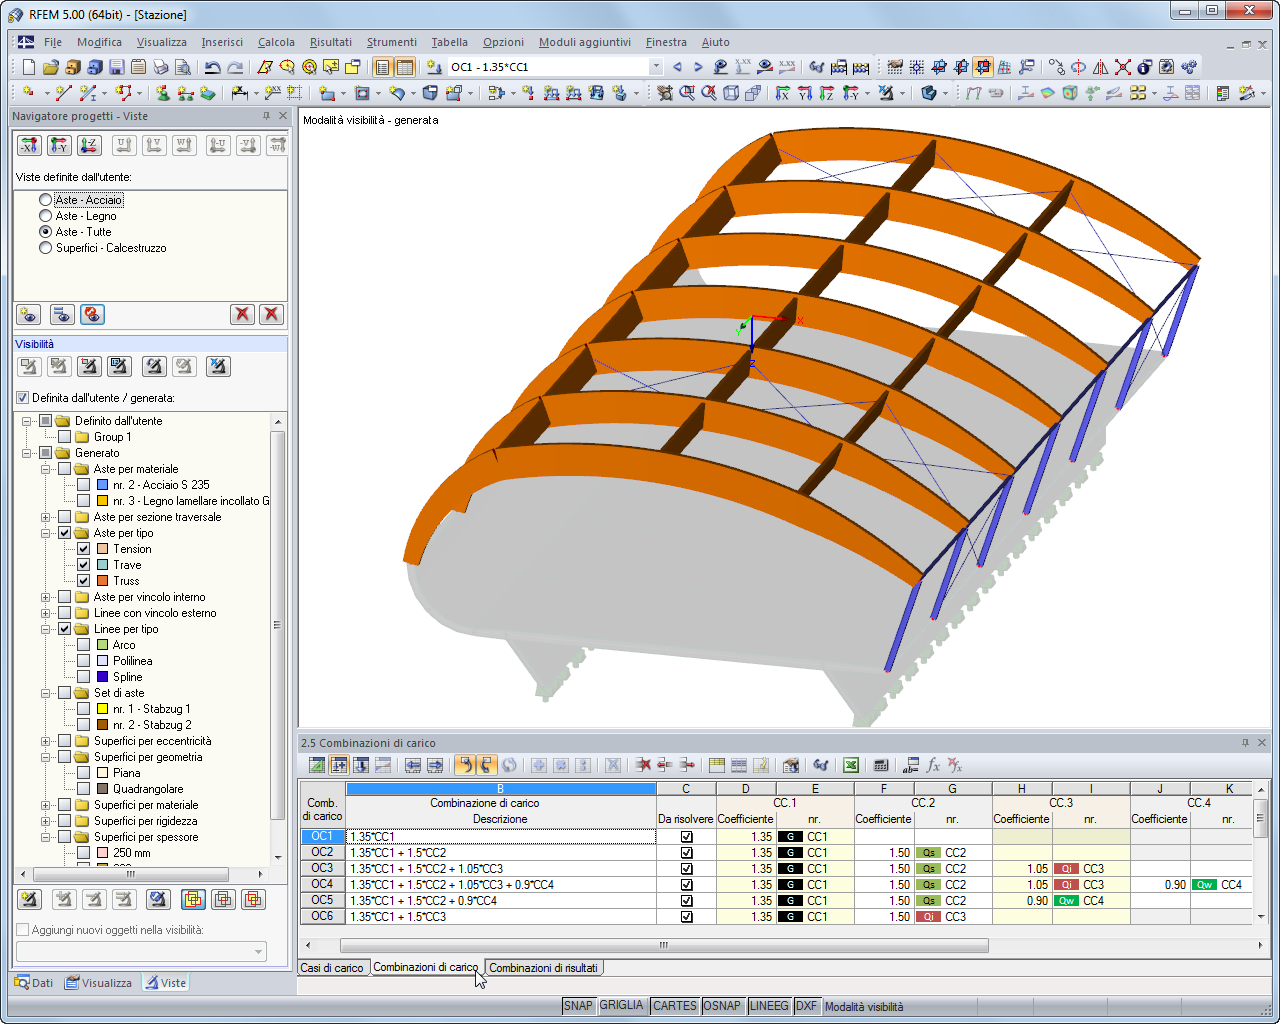Click the Save floppy disk icon
The image size is (1280, 1024).
coord(117,67)
